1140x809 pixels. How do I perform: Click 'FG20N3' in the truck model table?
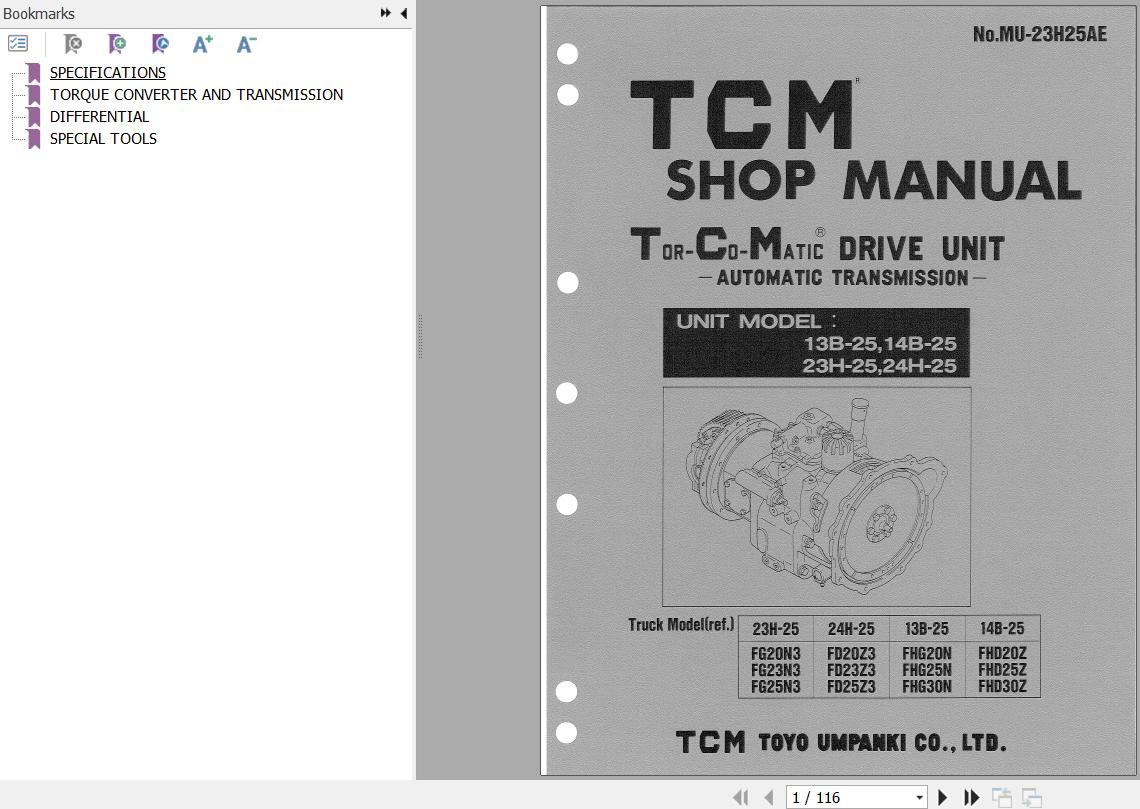pos(776,653)
